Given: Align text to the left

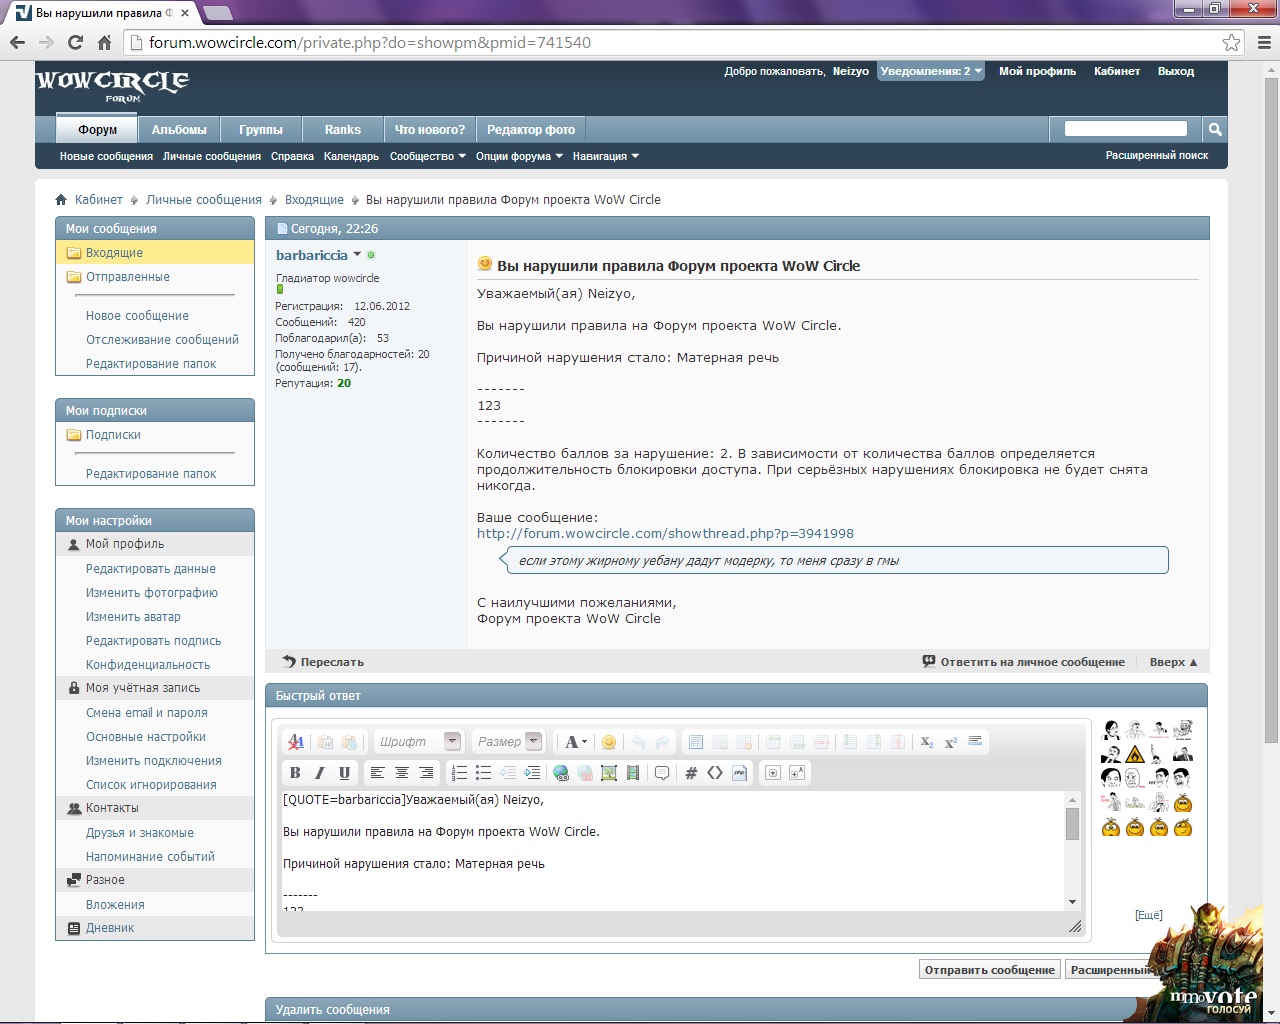Looking at the screenshot, I should point(377,773).
